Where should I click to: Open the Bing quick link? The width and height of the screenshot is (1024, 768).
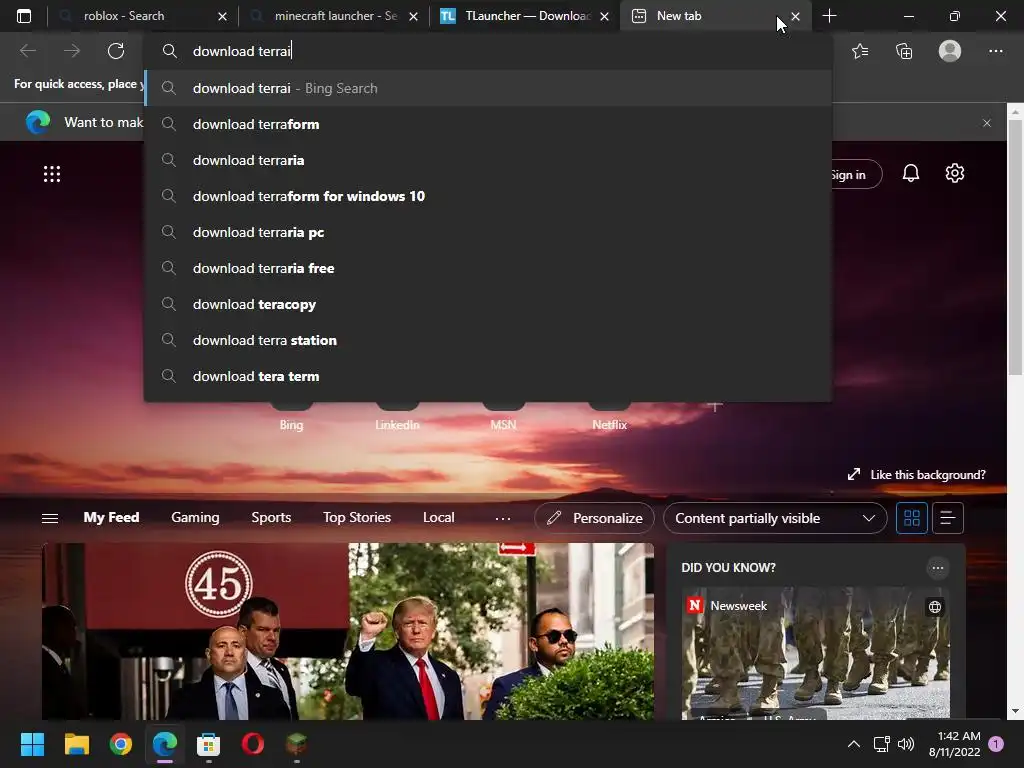pyautogui.click(x=291, y=417)
